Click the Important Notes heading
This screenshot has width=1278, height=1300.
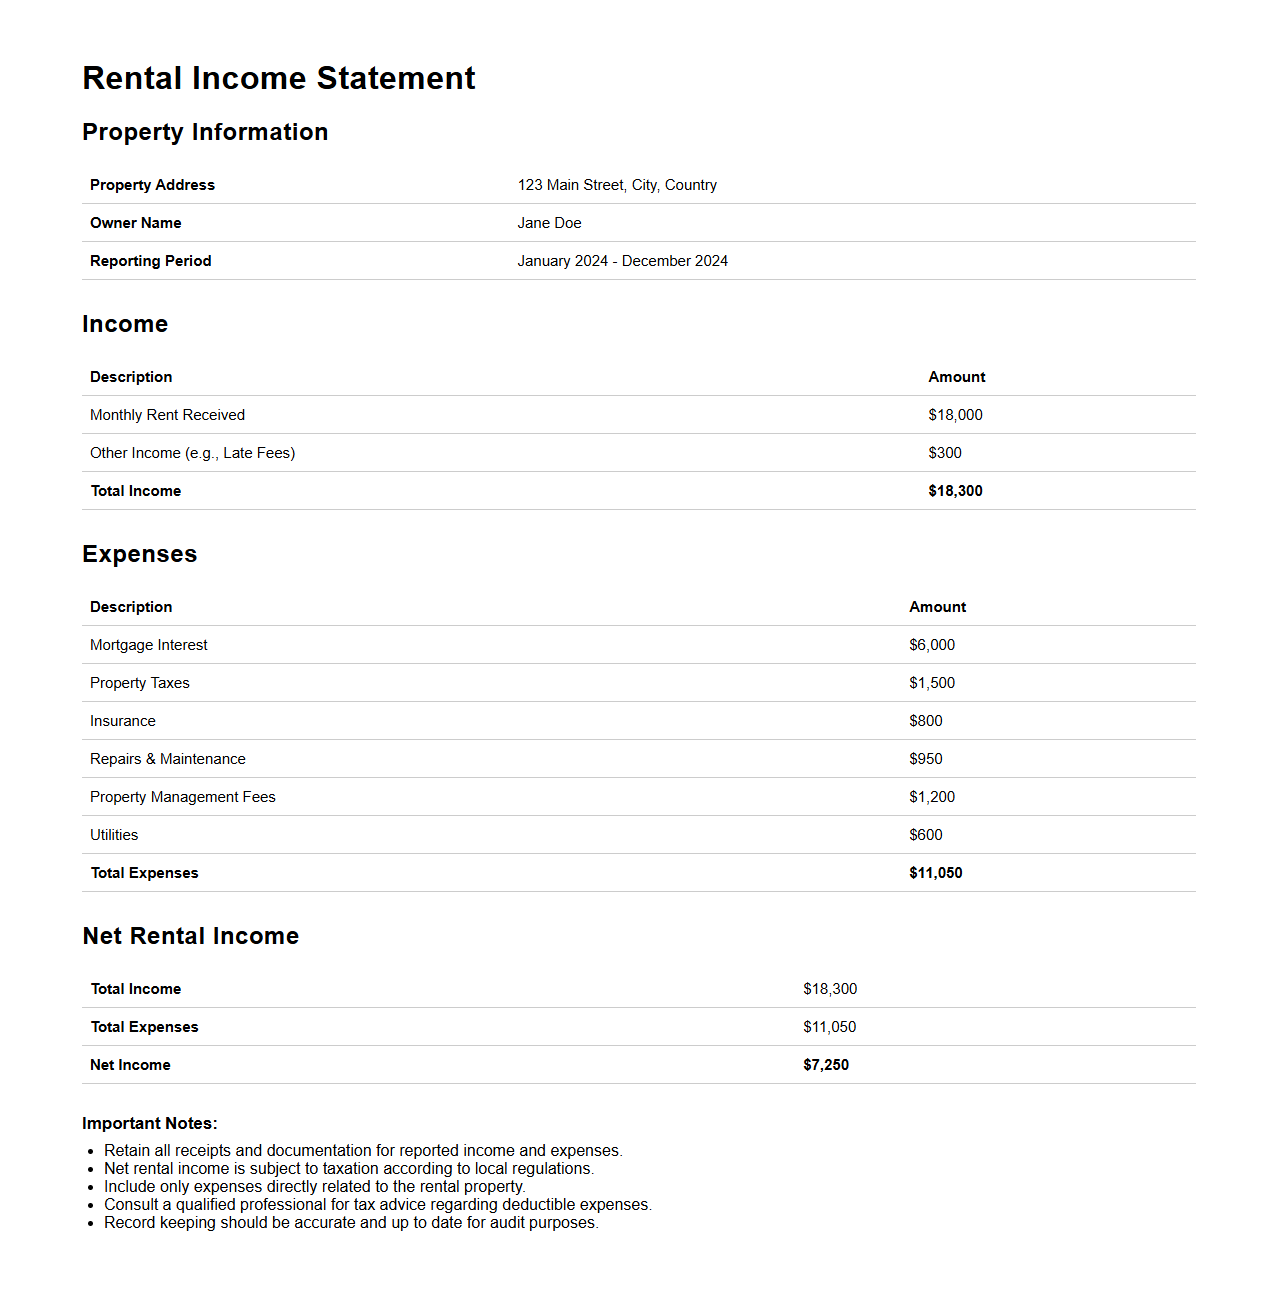[x=149, y=1123]
